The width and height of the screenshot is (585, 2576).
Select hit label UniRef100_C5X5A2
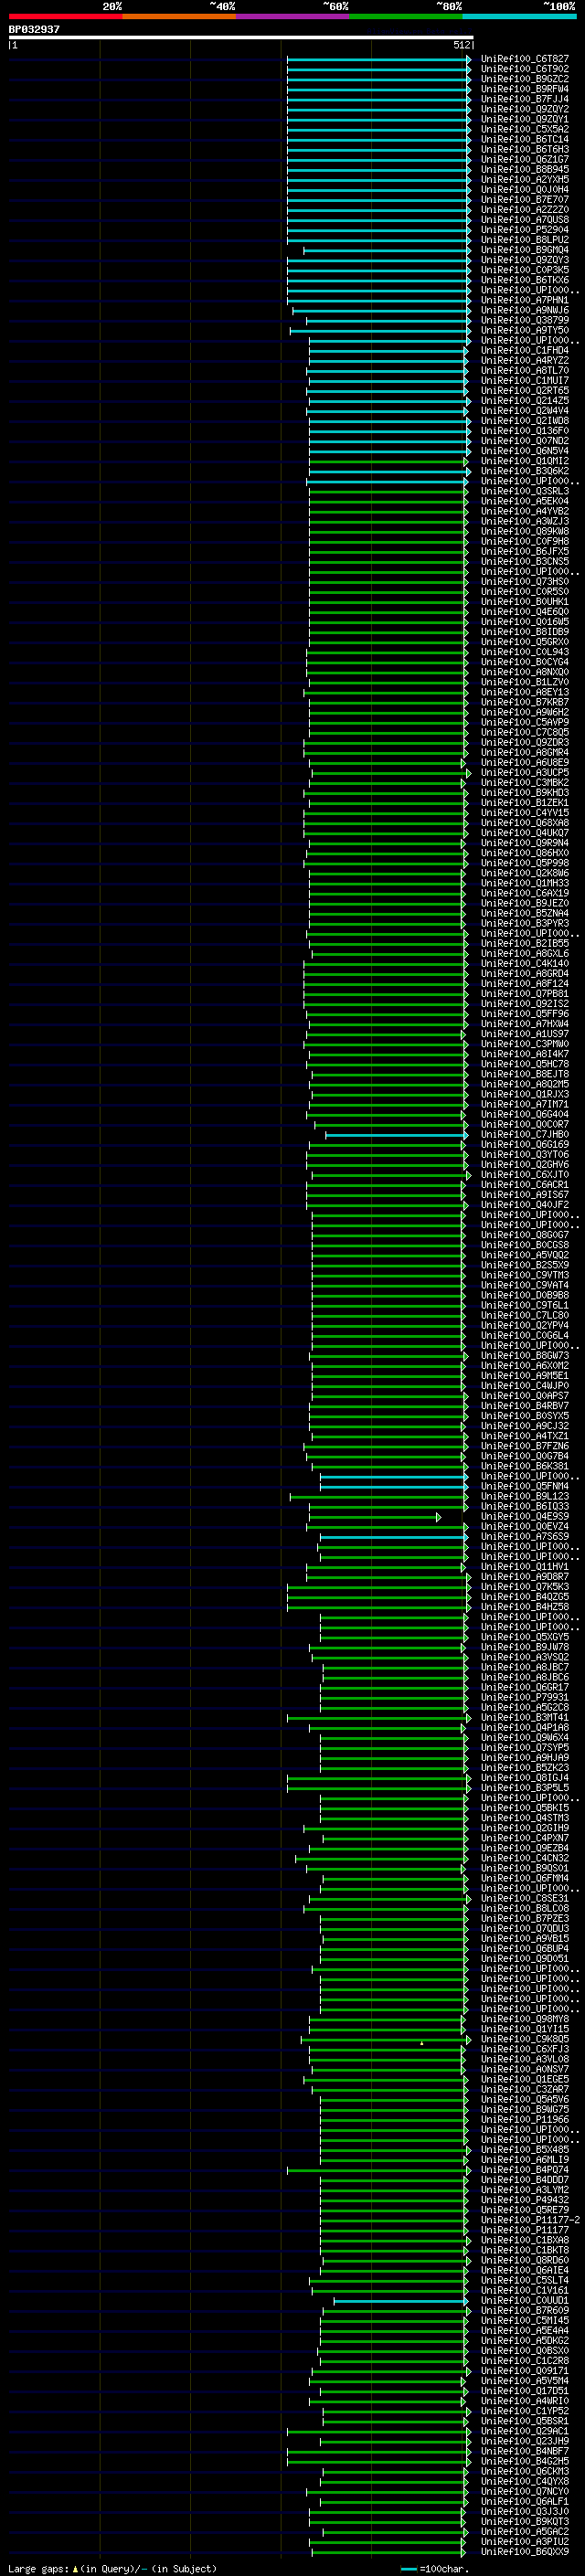524,129
